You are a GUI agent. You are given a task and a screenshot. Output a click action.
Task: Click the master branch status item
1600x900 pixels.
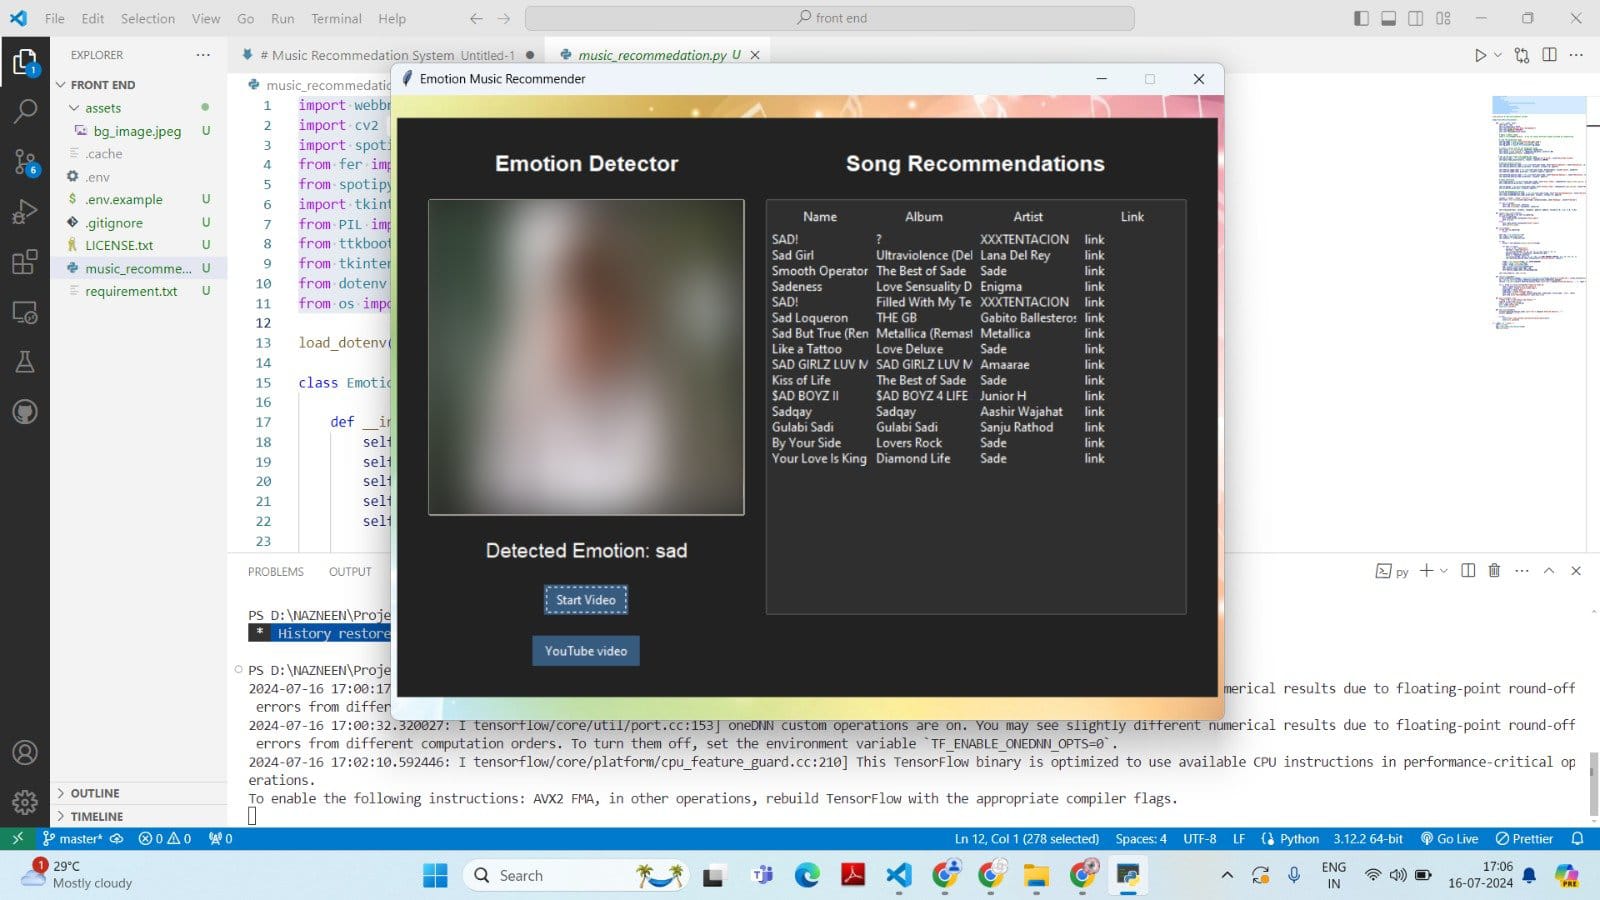[x=72, y=839]
